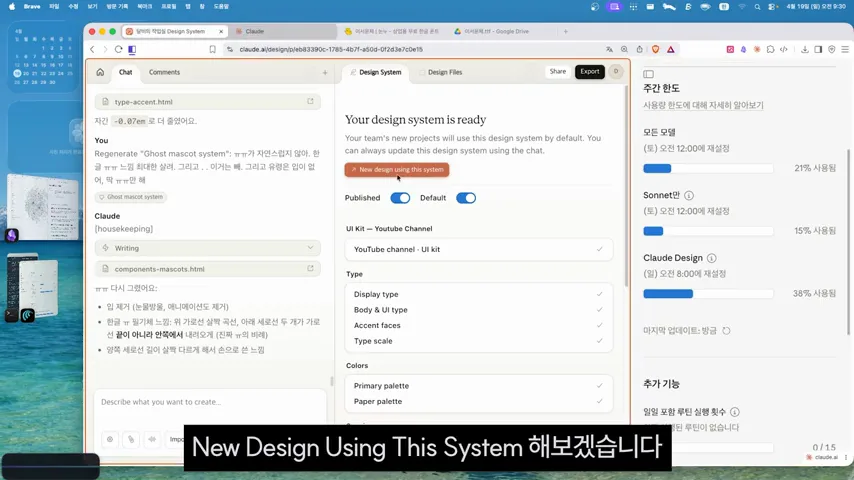This screenshot has width=854, height=480.
Task: Click the checkmark on Display type row
Action: coord(599,294)
